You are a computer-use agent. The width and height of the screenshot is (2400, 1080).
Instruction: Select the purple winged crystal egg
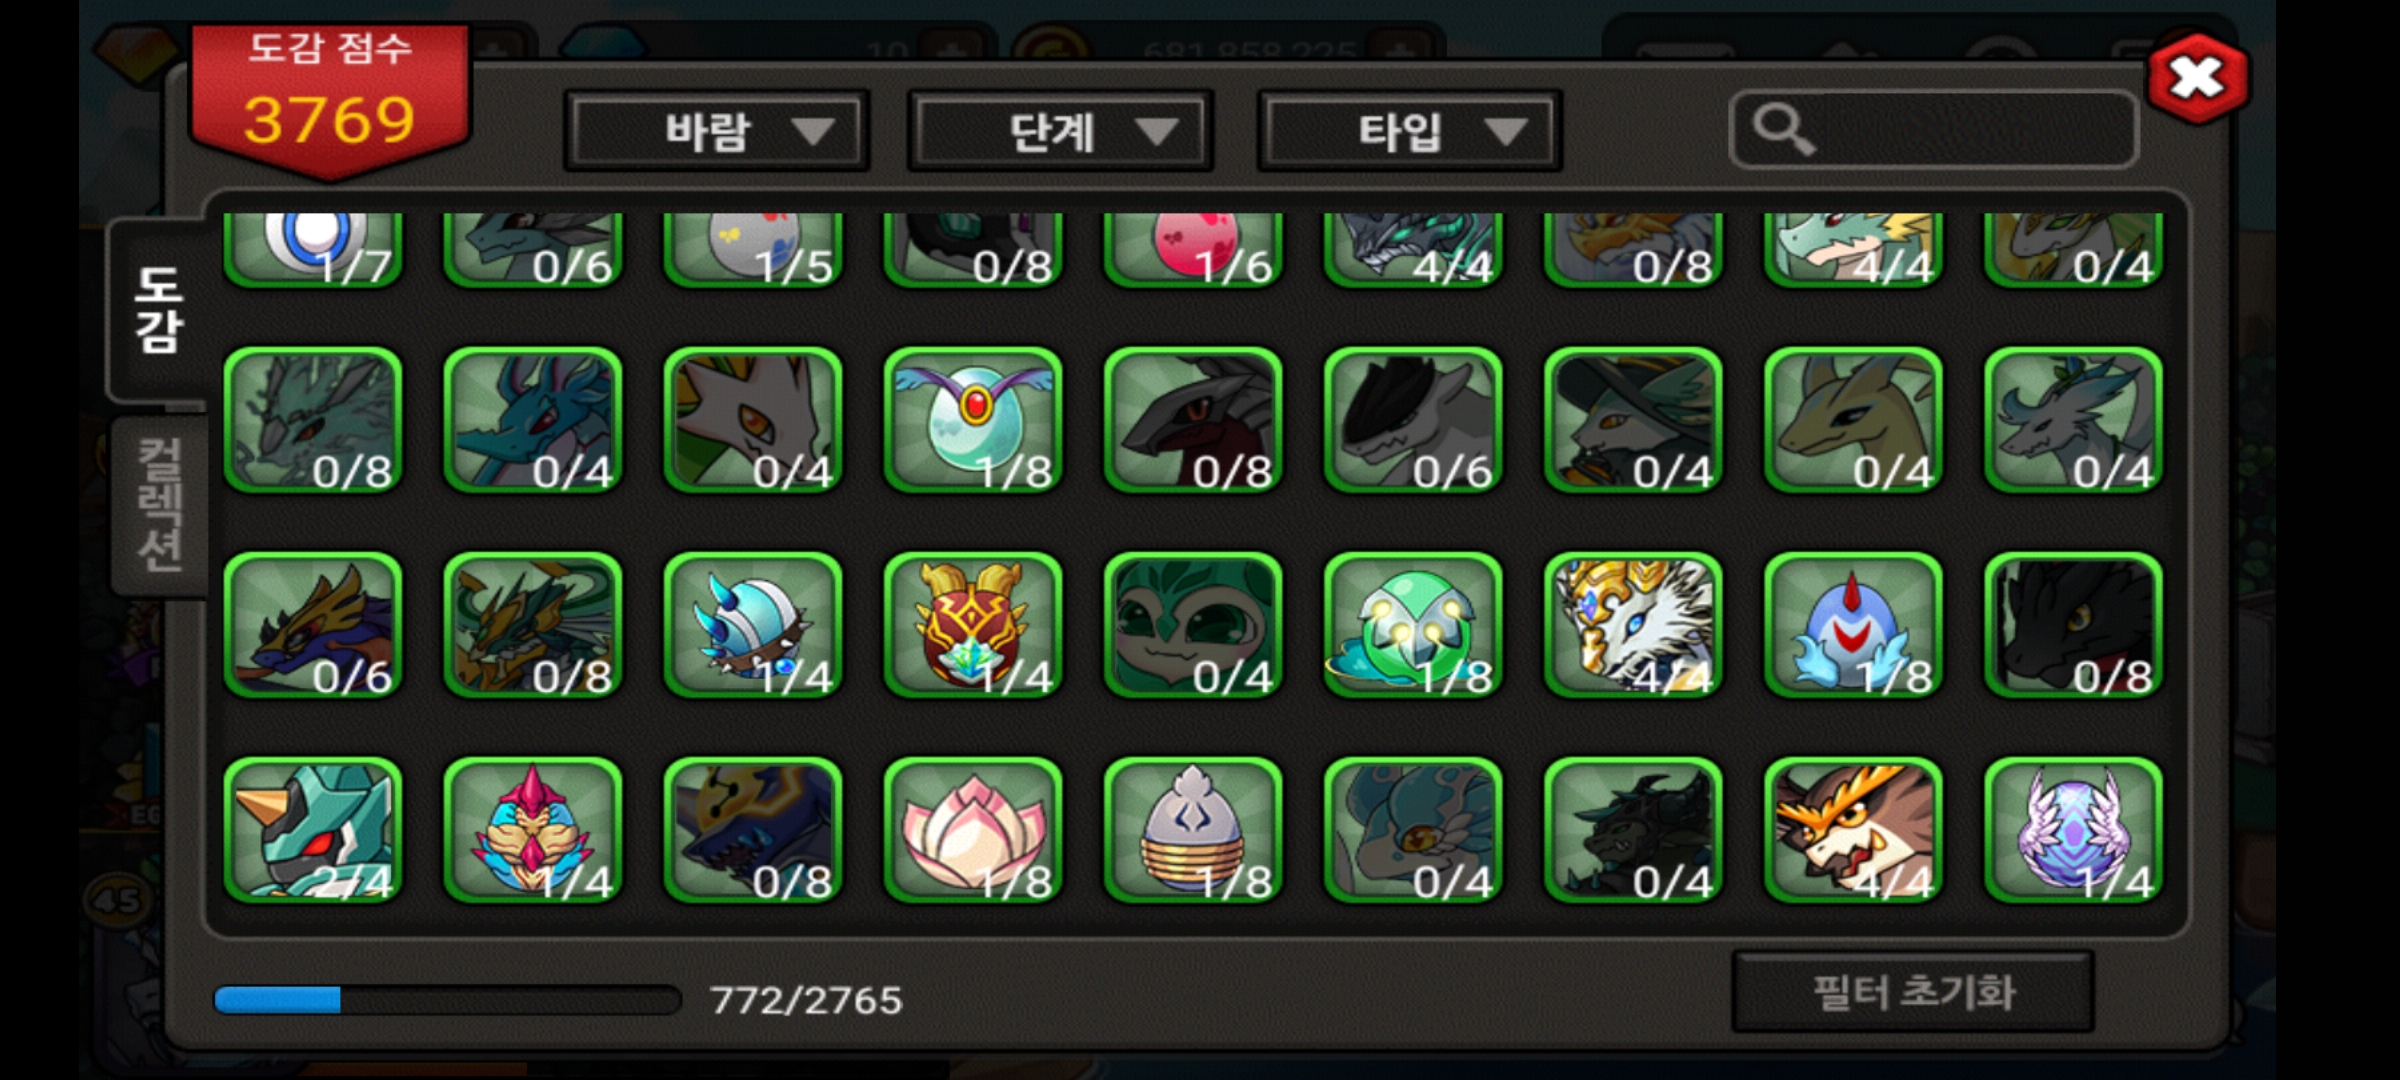tap(2073, 830)
